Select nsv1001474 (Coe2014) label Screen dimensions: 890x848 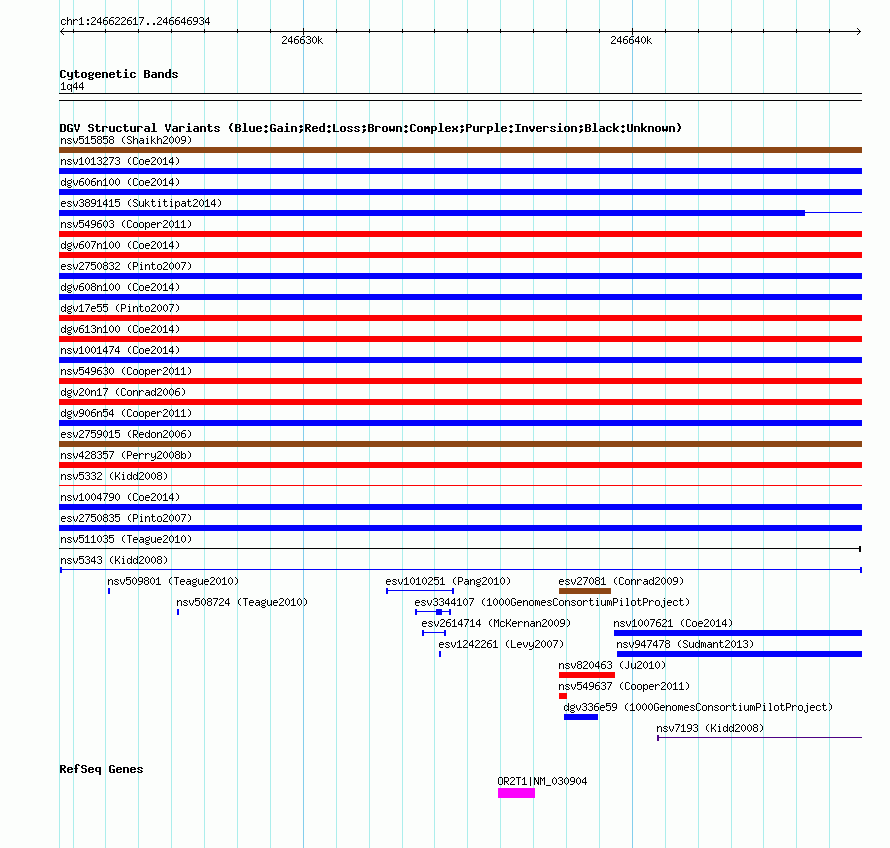click(x=120, y=350)
